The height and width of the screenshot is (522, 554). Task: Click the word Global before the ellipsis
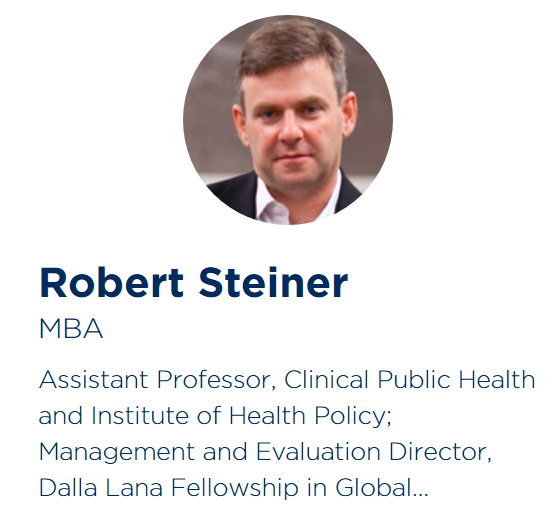[x=373, y=488]
